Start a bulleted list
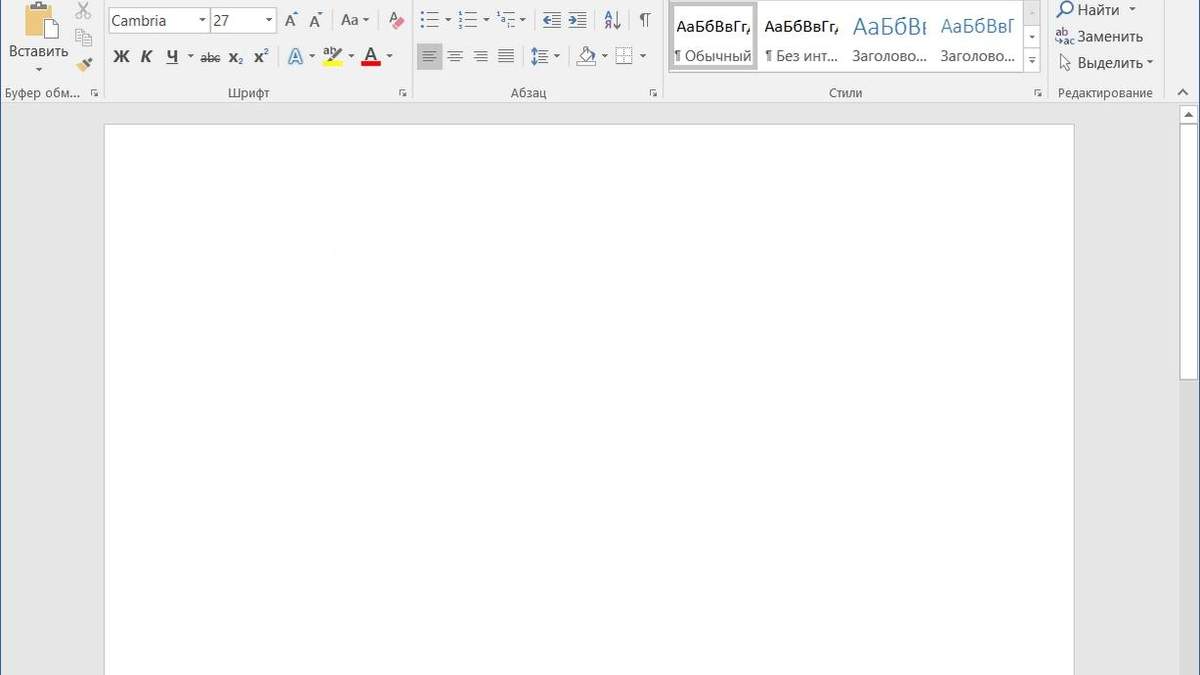The width and height of the screenshot is (1200, 675). pos(430,20)
